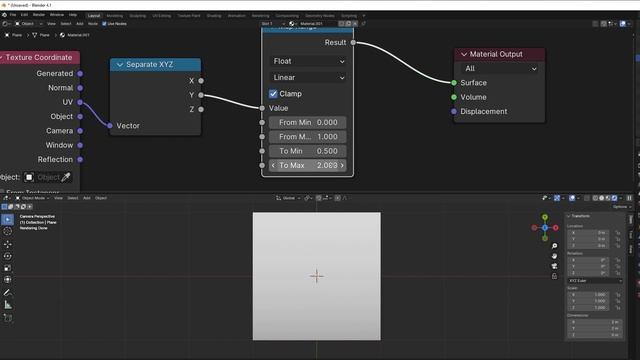Click the Plane object breadcrumb in node editor
The width and height of the screenshot is (640, 360).
click(13, 35)
